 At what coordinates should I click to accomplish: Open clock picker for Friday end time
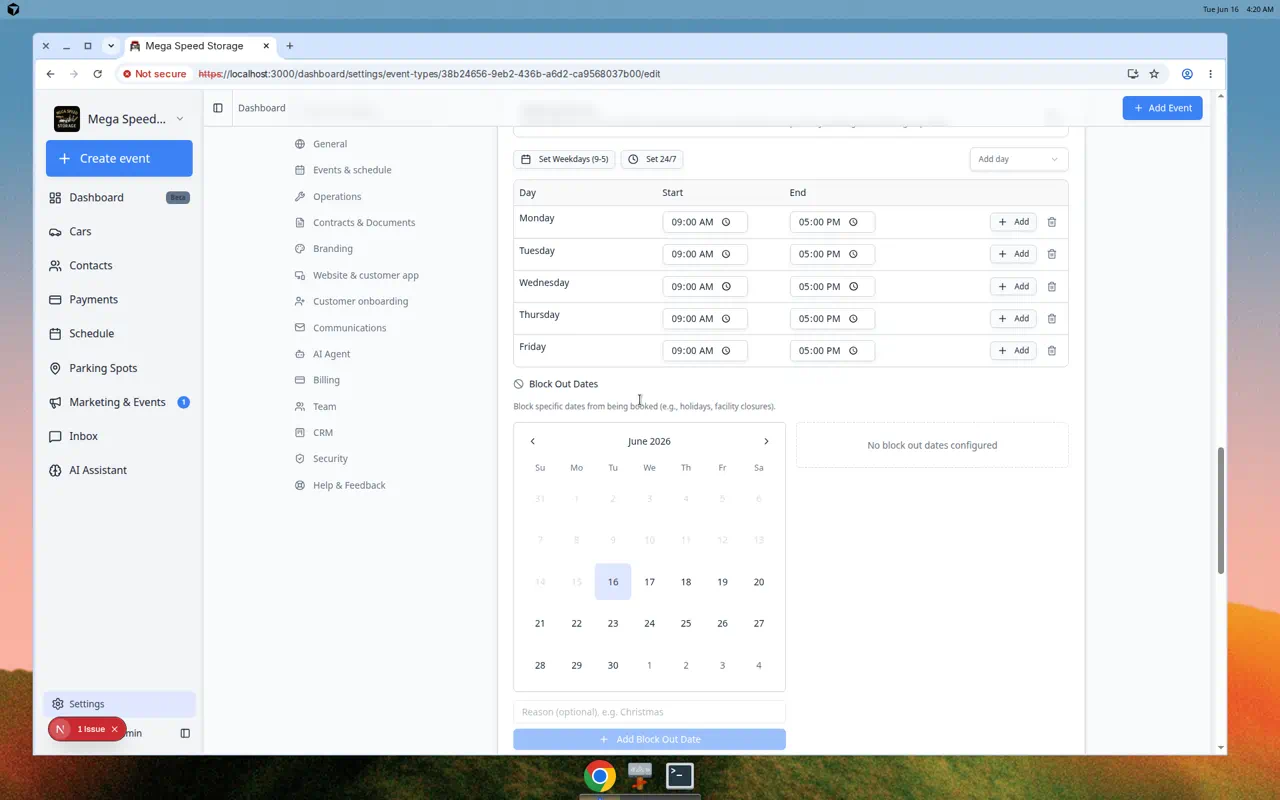click(854, 350)
